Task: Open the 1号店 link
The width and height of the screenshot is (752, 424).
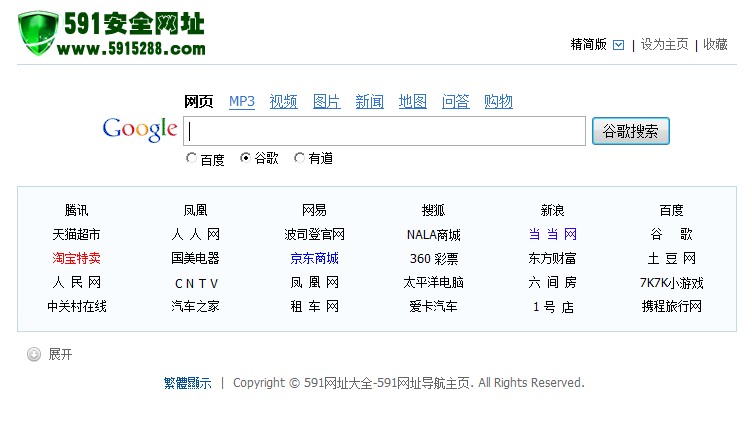Action: pos(553,307)
